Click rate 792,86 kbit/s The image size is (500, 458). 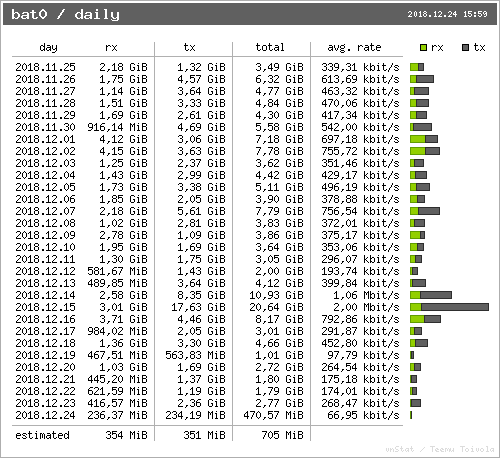360,319
